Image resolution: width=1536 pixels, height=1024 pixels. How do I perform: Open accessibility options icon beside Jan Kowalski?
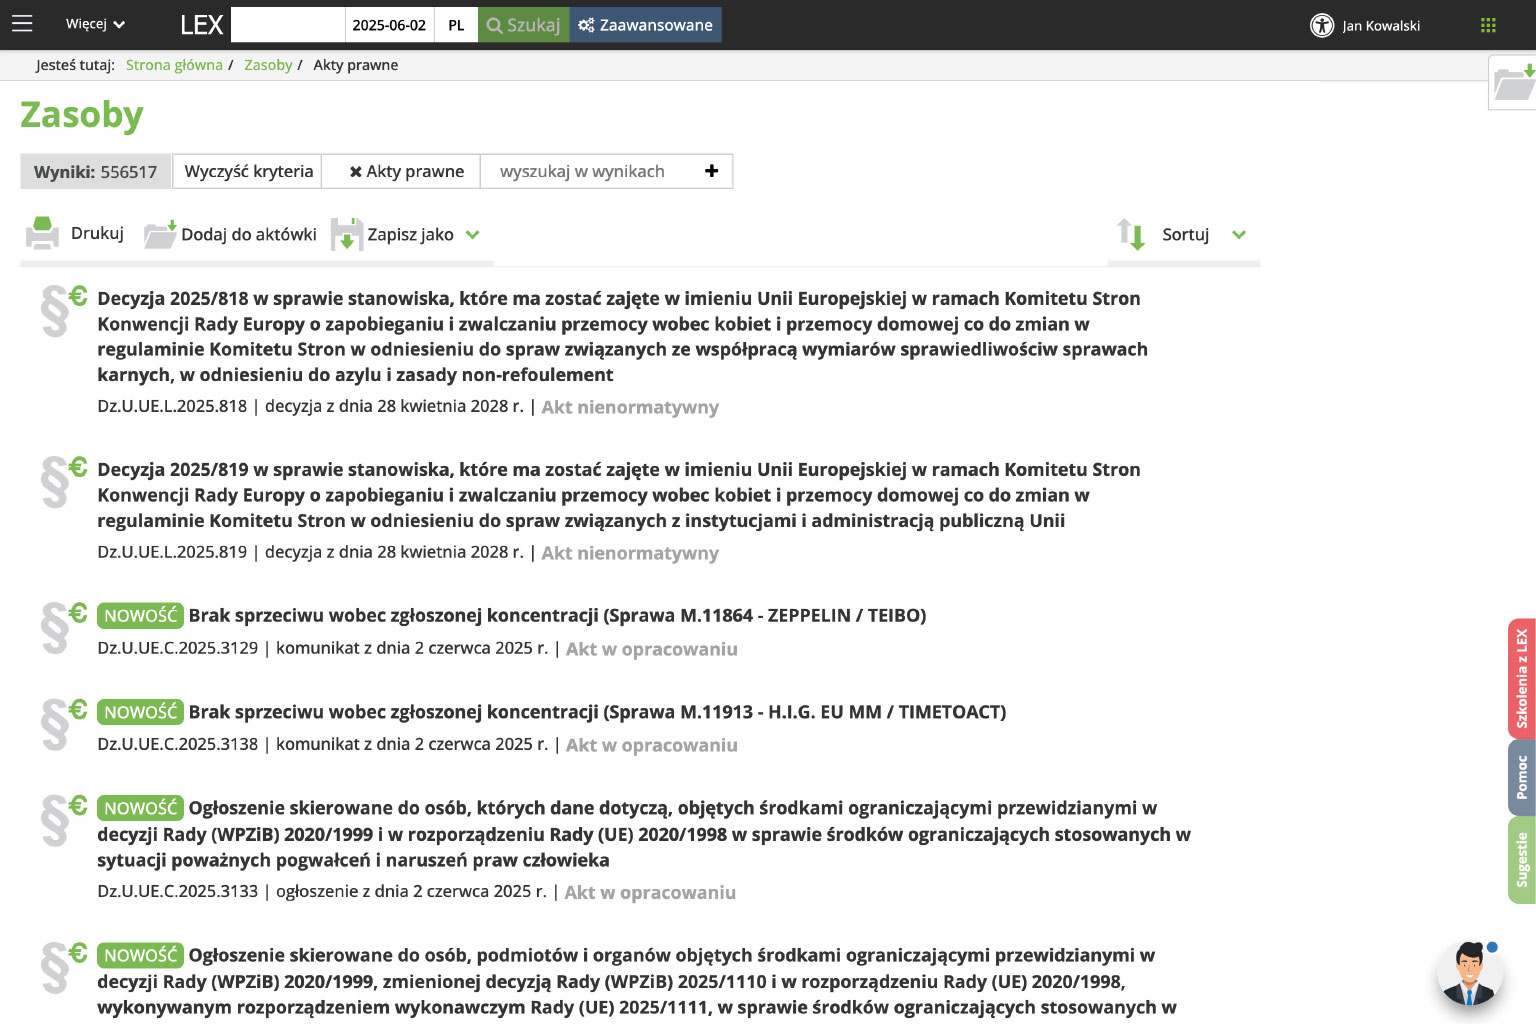[x=1321, y=25]
